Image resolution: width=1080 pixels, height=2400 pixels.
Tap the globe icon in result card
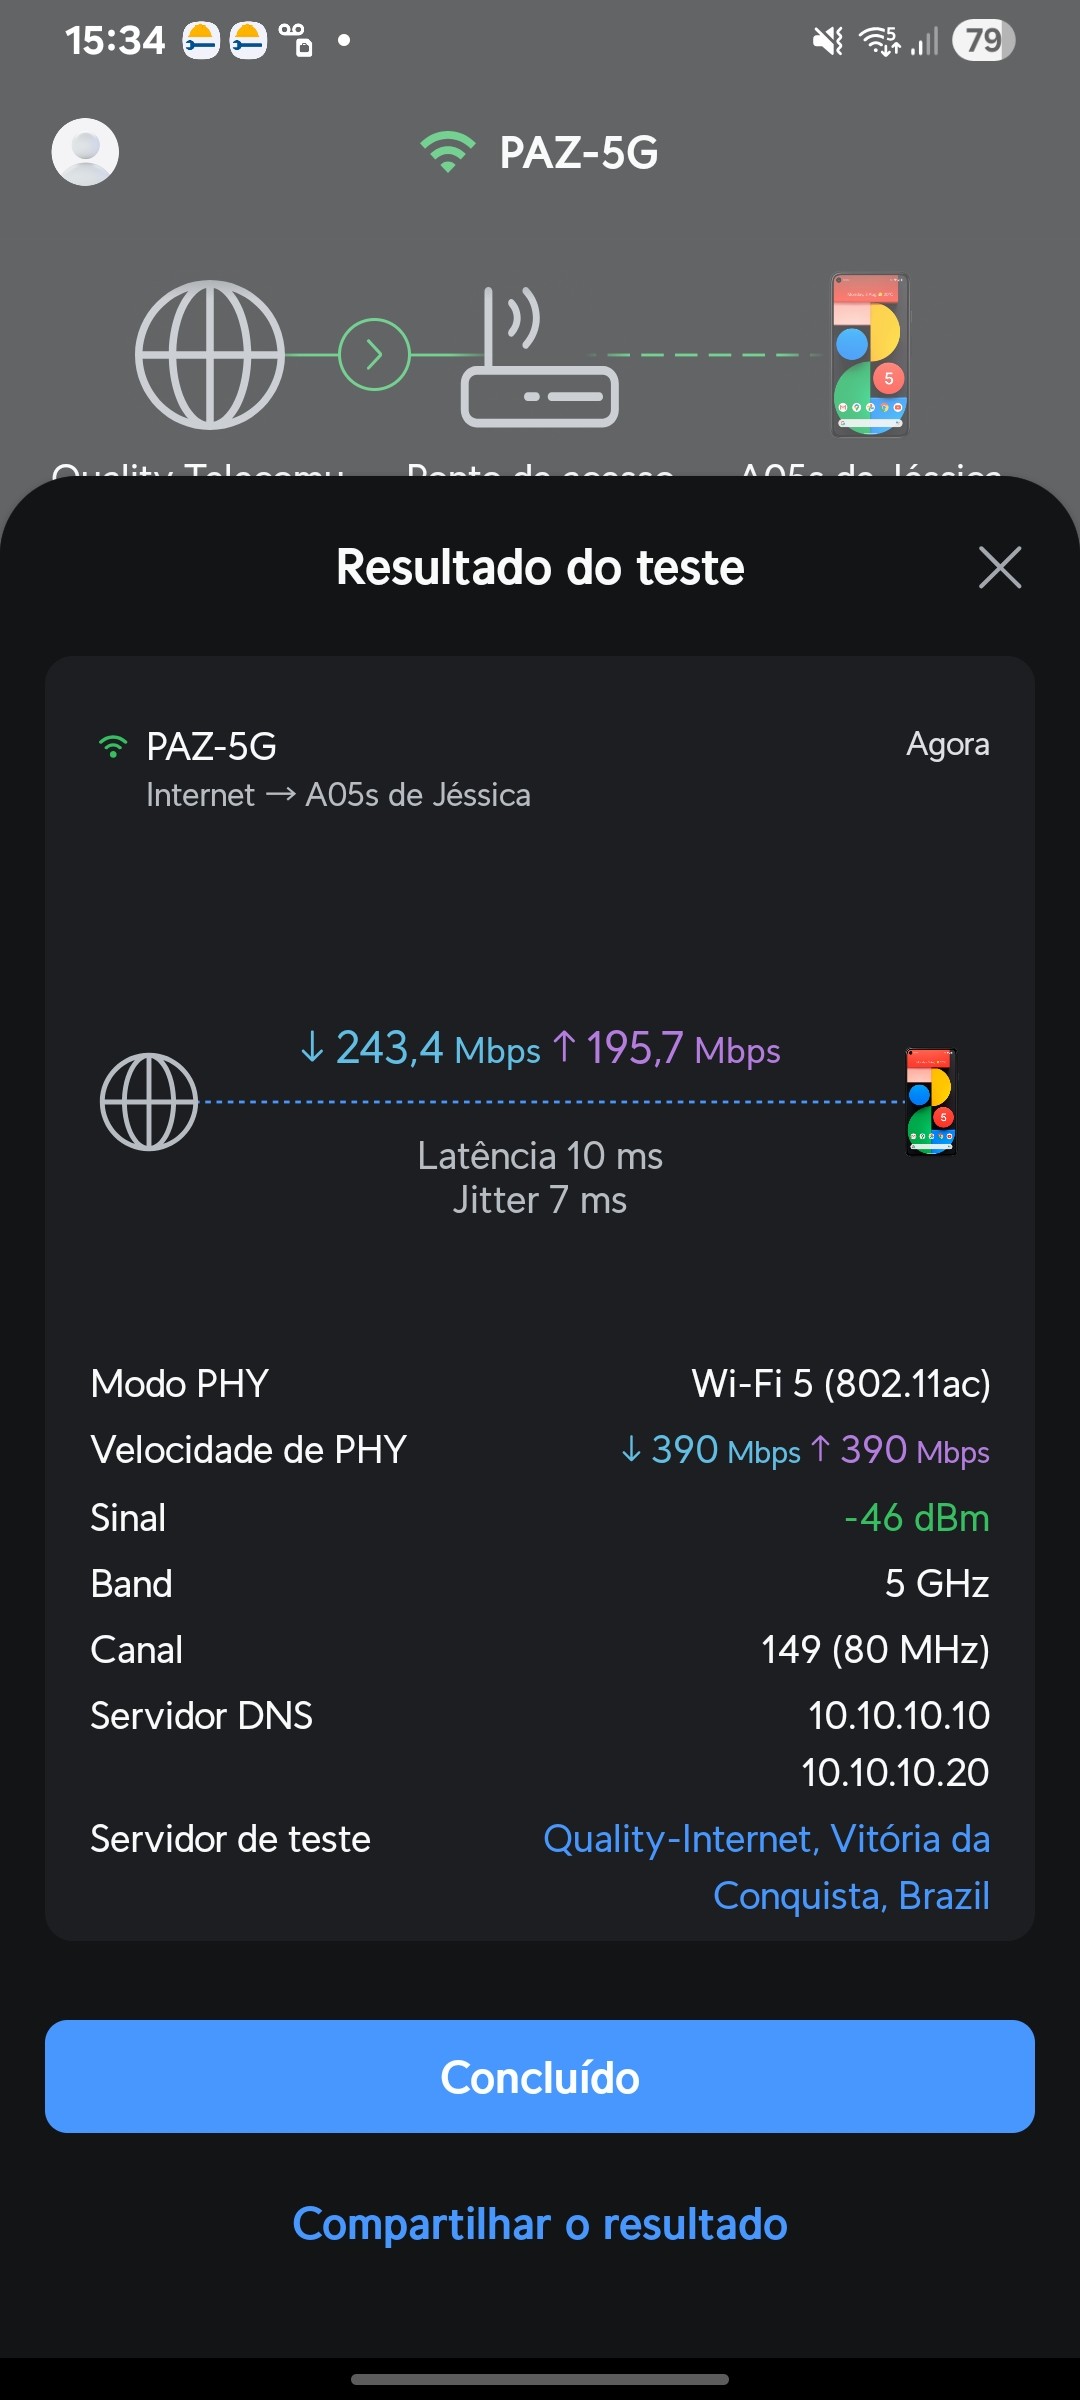pos(149,1101)
